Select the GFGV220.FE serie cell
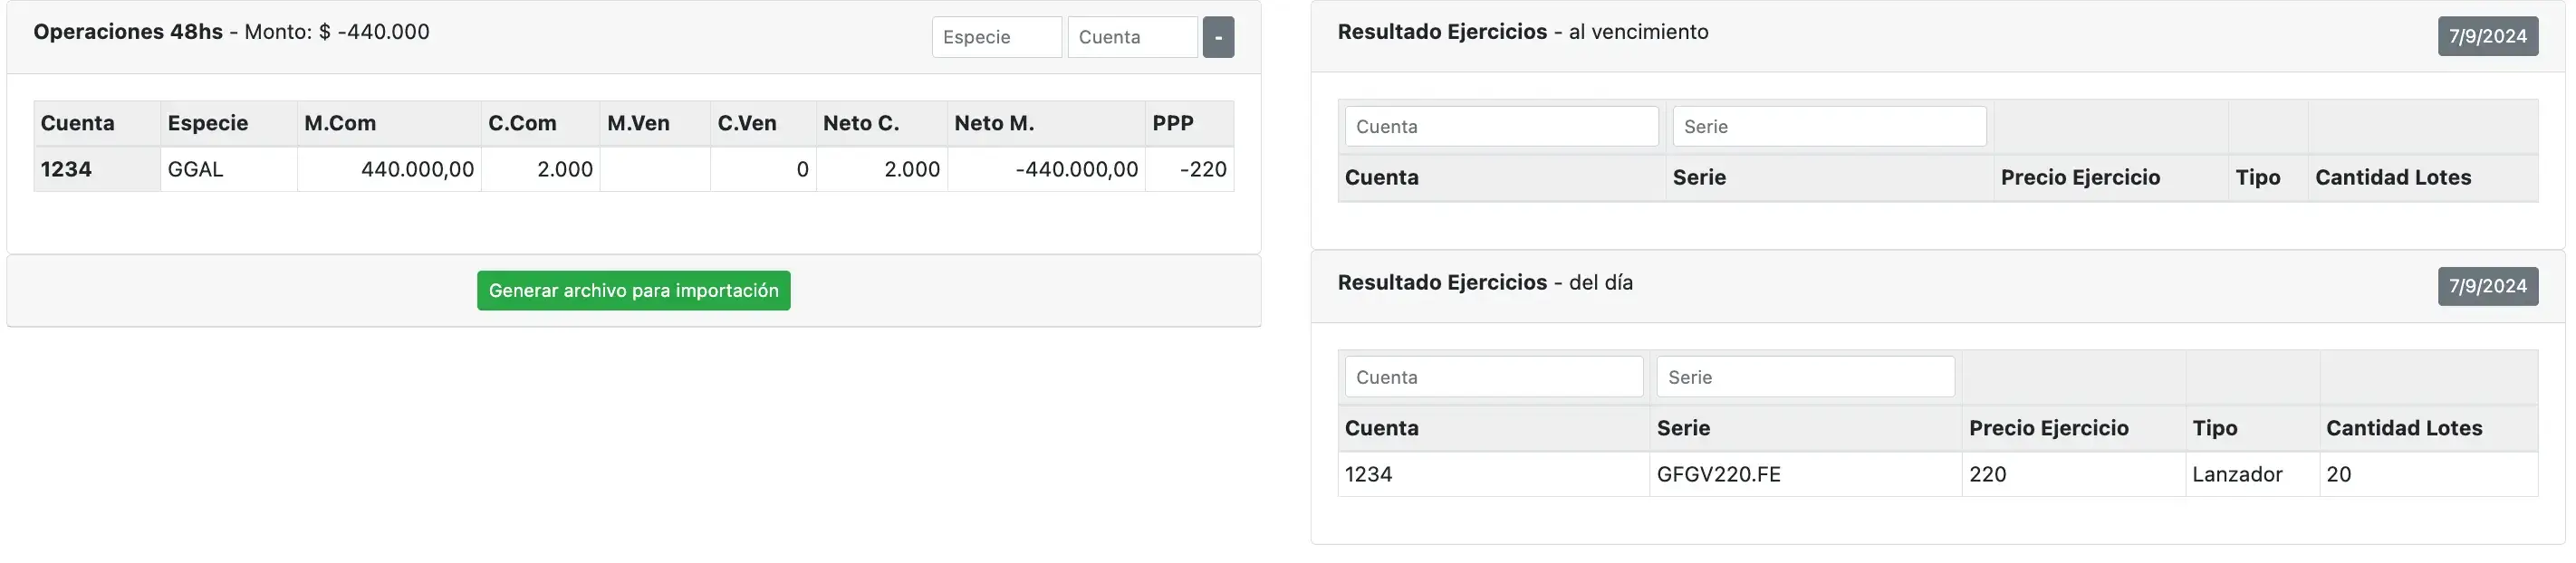Screen dimensions: 2576x563 [1719, 474]
